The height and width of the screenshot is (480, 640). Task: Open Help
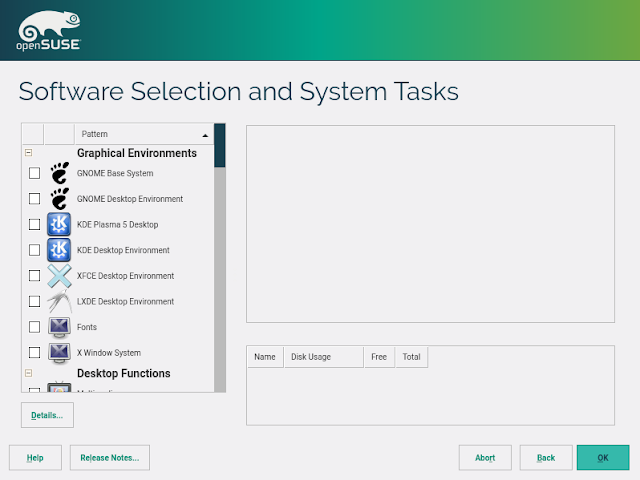coord(35,458)
